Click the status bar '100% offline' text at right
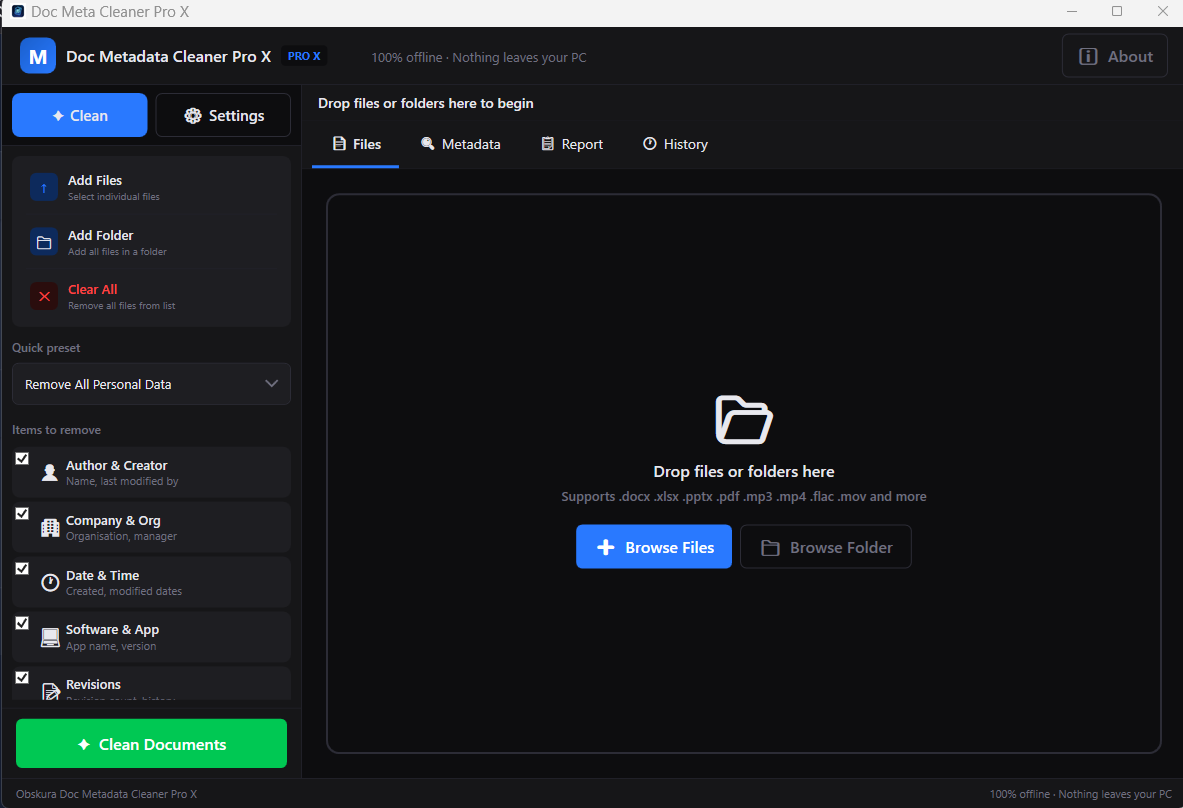Image resolution: width=1183 pixels, height=808 pixels. 1081,794
